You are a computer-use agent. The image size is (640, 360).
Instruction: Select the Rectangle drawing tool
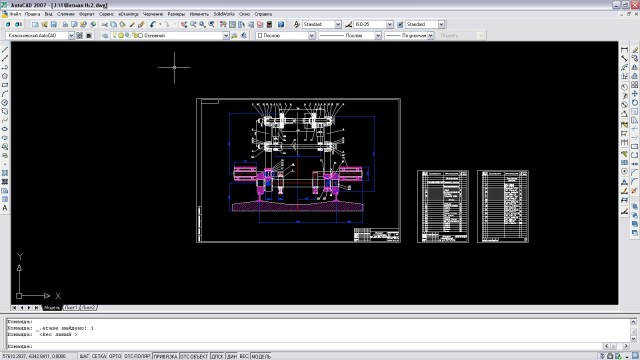coord(5,85)
